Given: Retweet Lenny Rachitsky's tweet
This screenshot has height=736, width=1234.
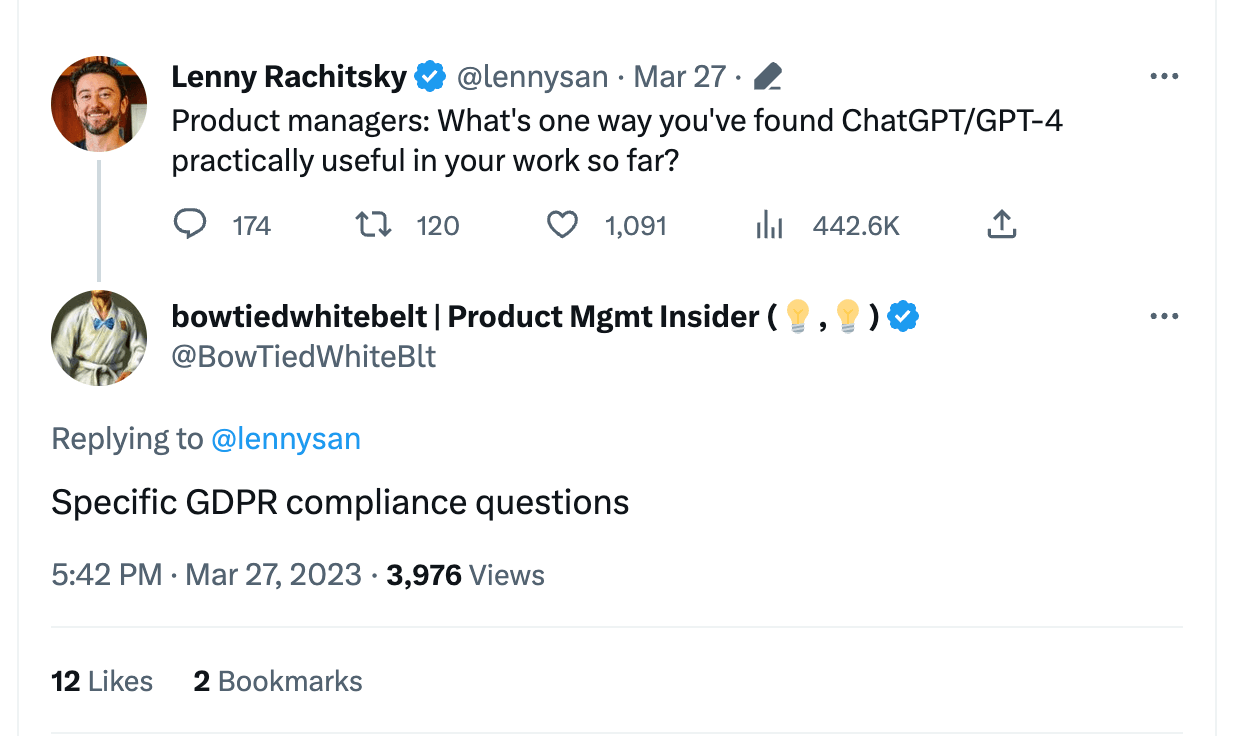Looking at the screenshot, I should [374, 225].
